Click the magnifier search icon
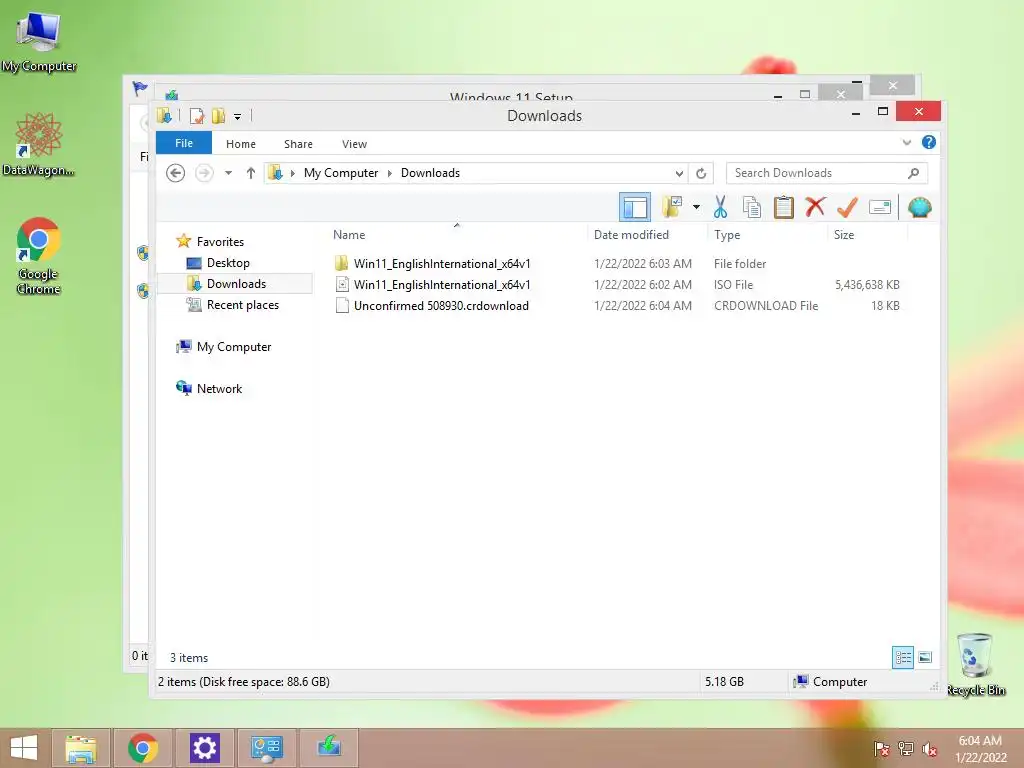The width and height of the screenshot is (1024, 768). coord(914,173)
